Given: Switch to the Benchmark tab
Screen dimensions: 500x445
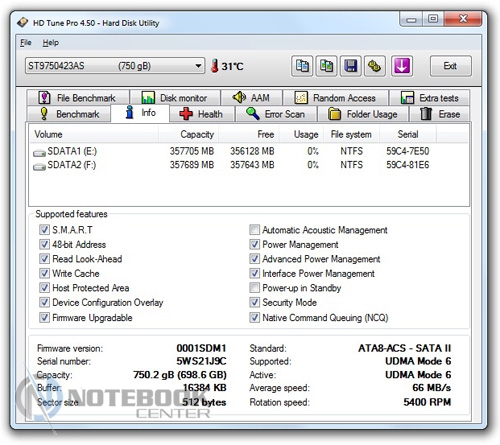Looking at the screenshot, I should 69,114.
